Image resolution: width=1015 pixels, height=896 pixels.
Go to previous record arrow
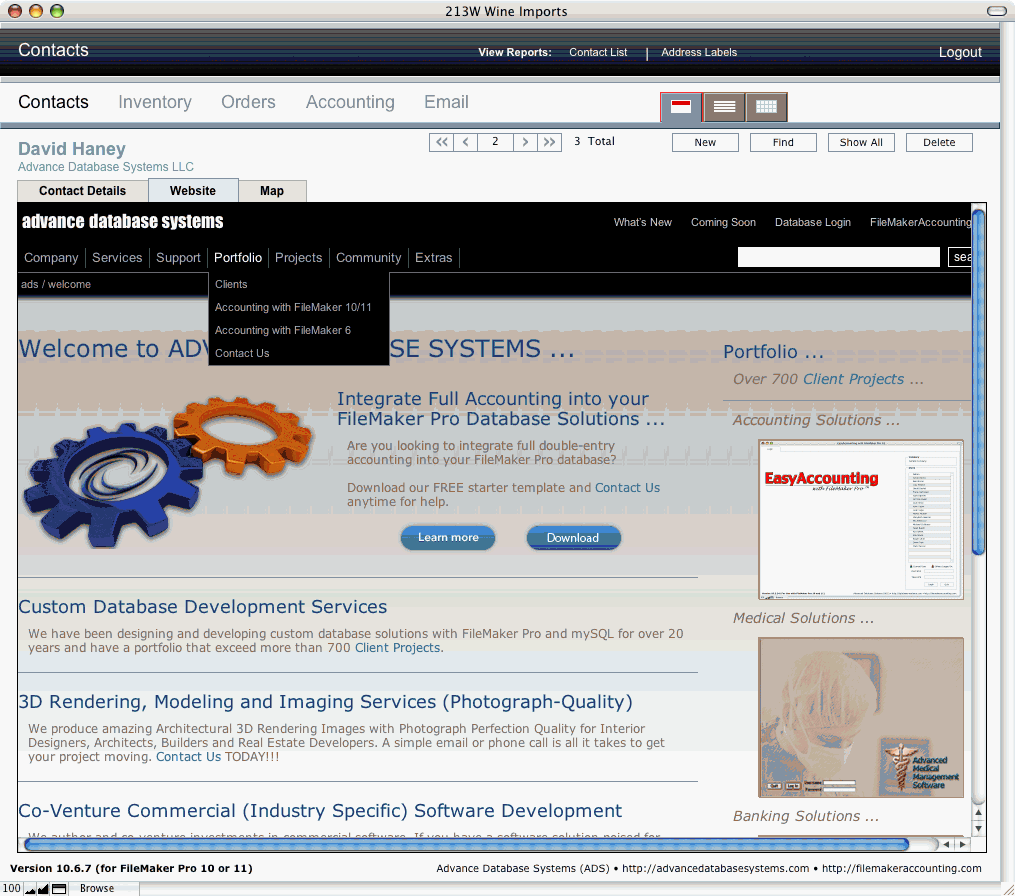pos(465,142)
